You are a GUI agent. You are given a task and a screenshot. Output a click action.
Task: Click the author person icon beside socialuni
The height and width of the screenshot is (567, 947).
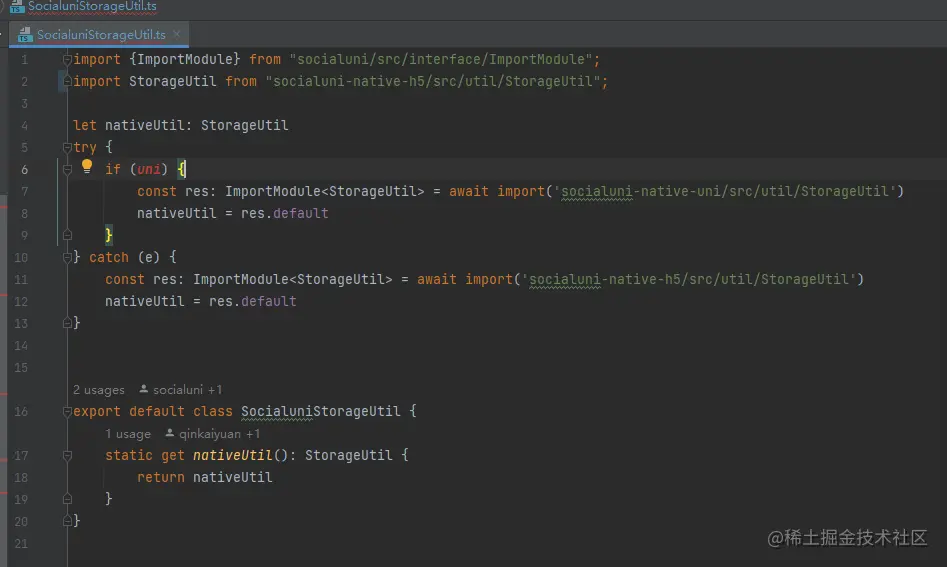pos(143,389)
